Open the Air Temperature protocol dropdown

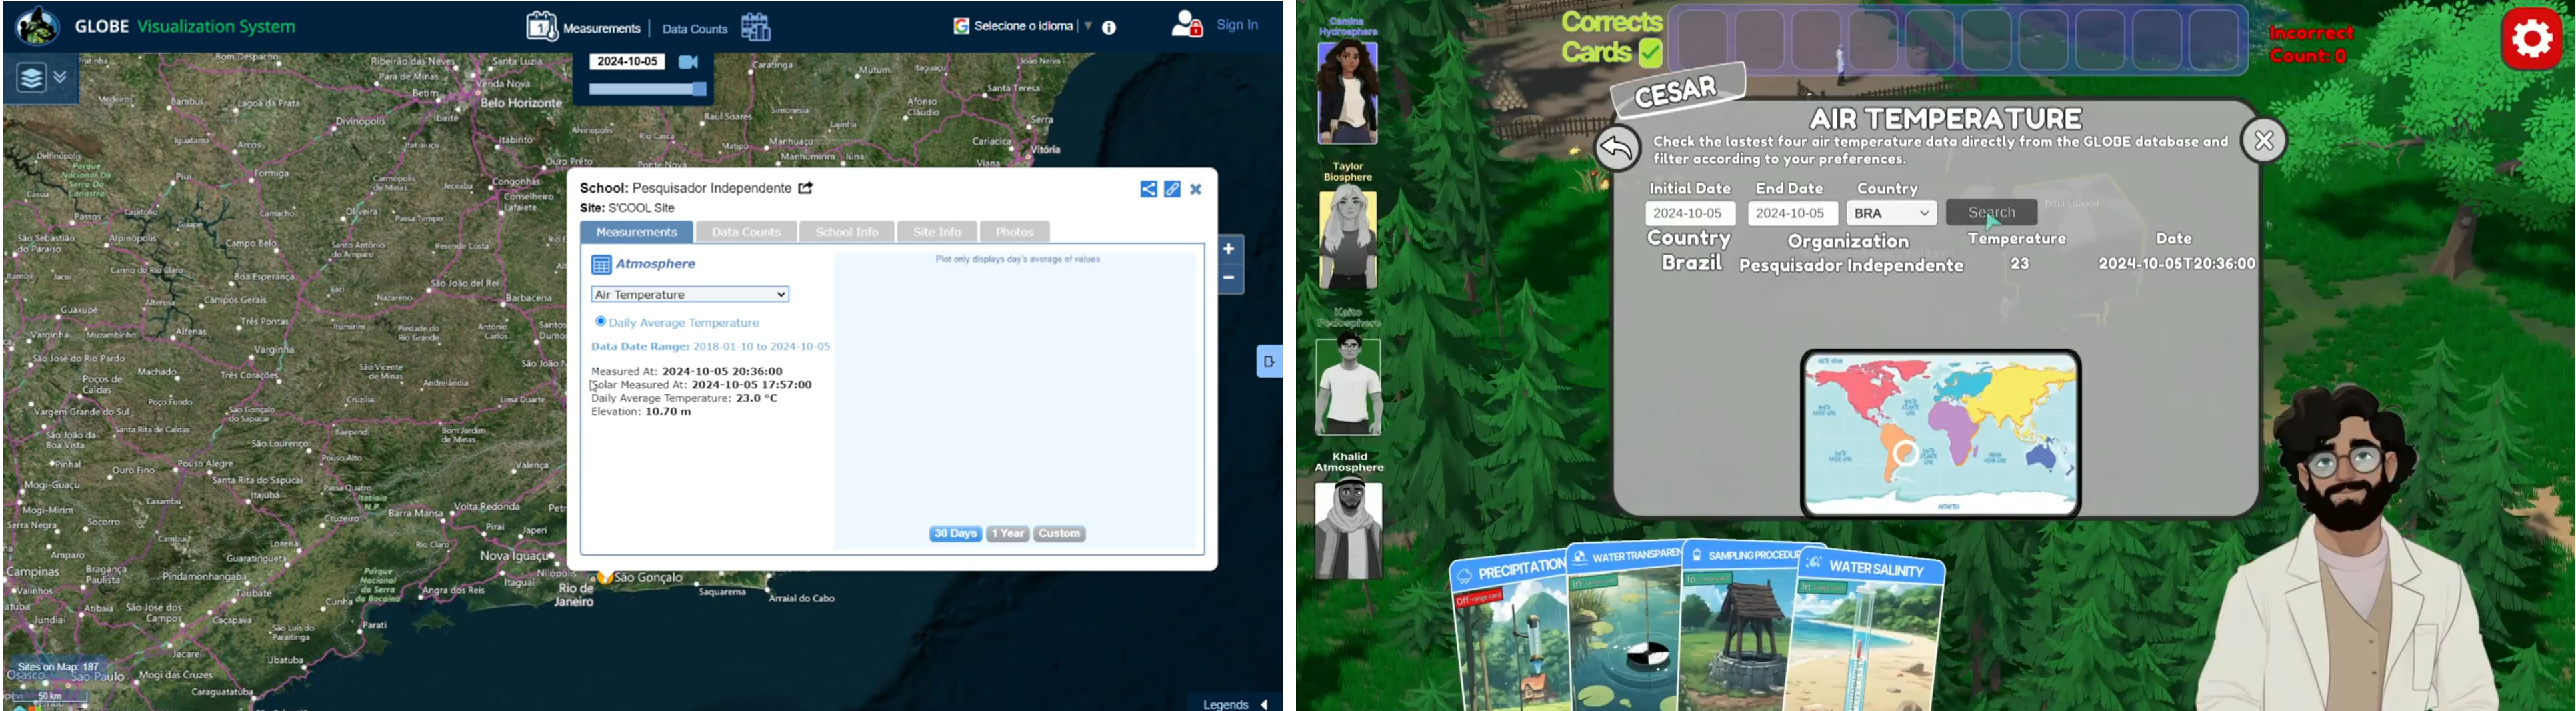tap(690, 295)
